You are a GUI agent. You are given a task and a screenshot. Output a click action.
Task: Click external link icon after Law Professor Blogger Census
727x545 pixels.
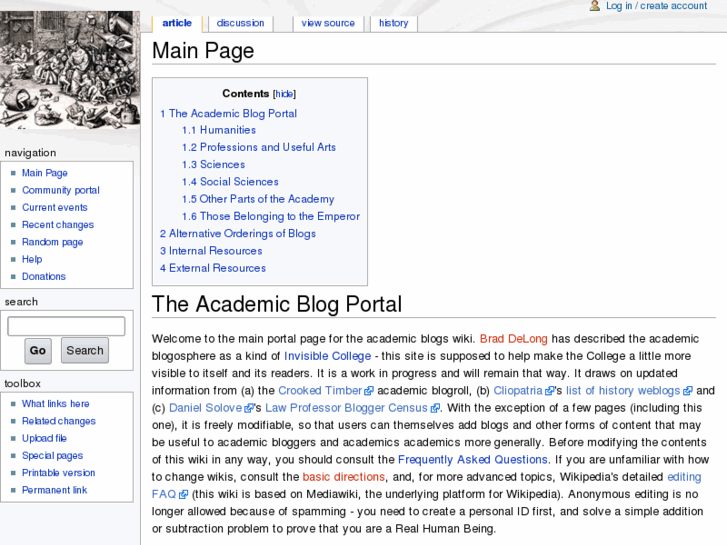click(434, 408)
